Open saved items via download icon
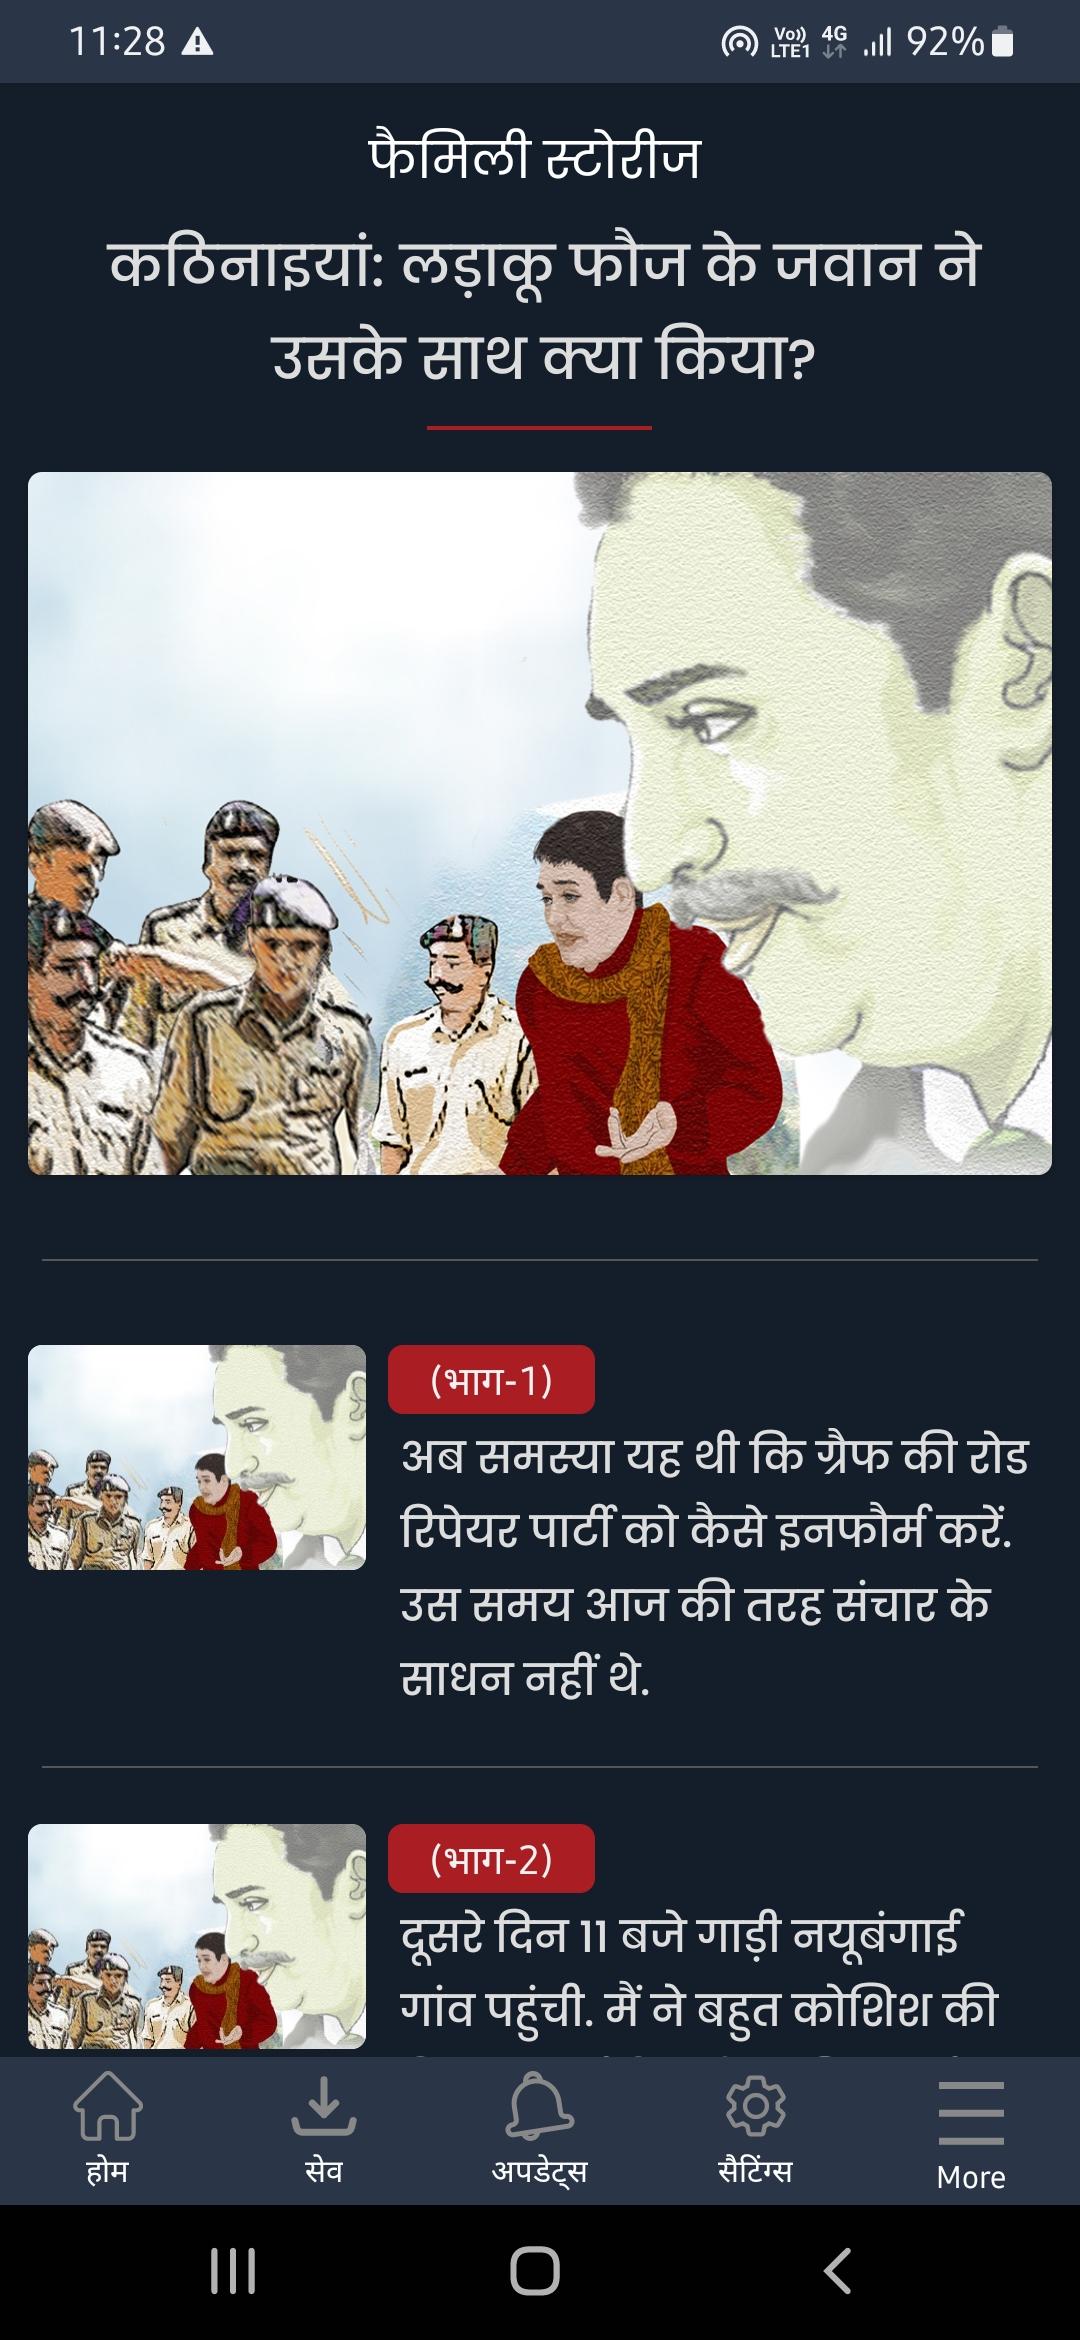 pos(323,2104)
